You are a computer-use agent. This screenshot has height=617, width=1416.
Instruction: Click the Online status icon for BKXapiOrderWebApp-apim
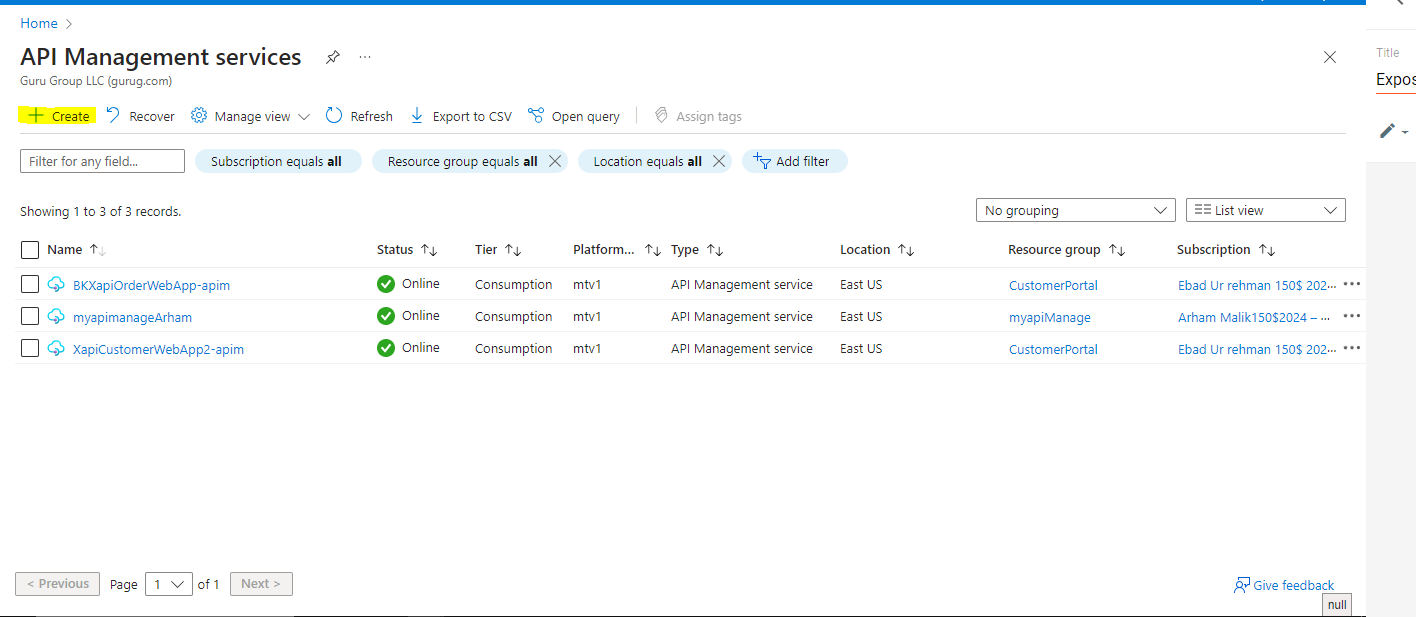(386, 284)
